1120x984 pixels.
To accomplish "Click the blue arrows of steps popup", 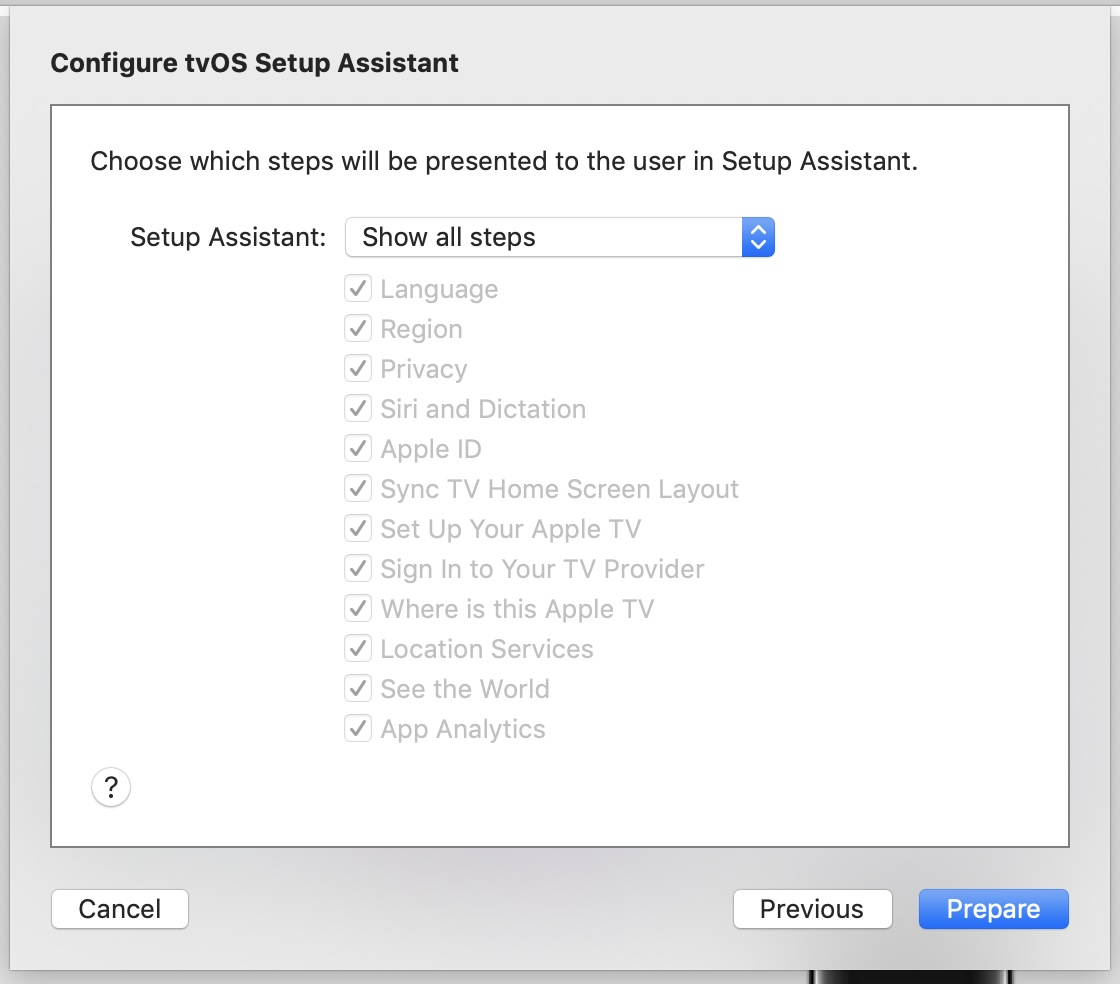I will (x=758, y=238).
